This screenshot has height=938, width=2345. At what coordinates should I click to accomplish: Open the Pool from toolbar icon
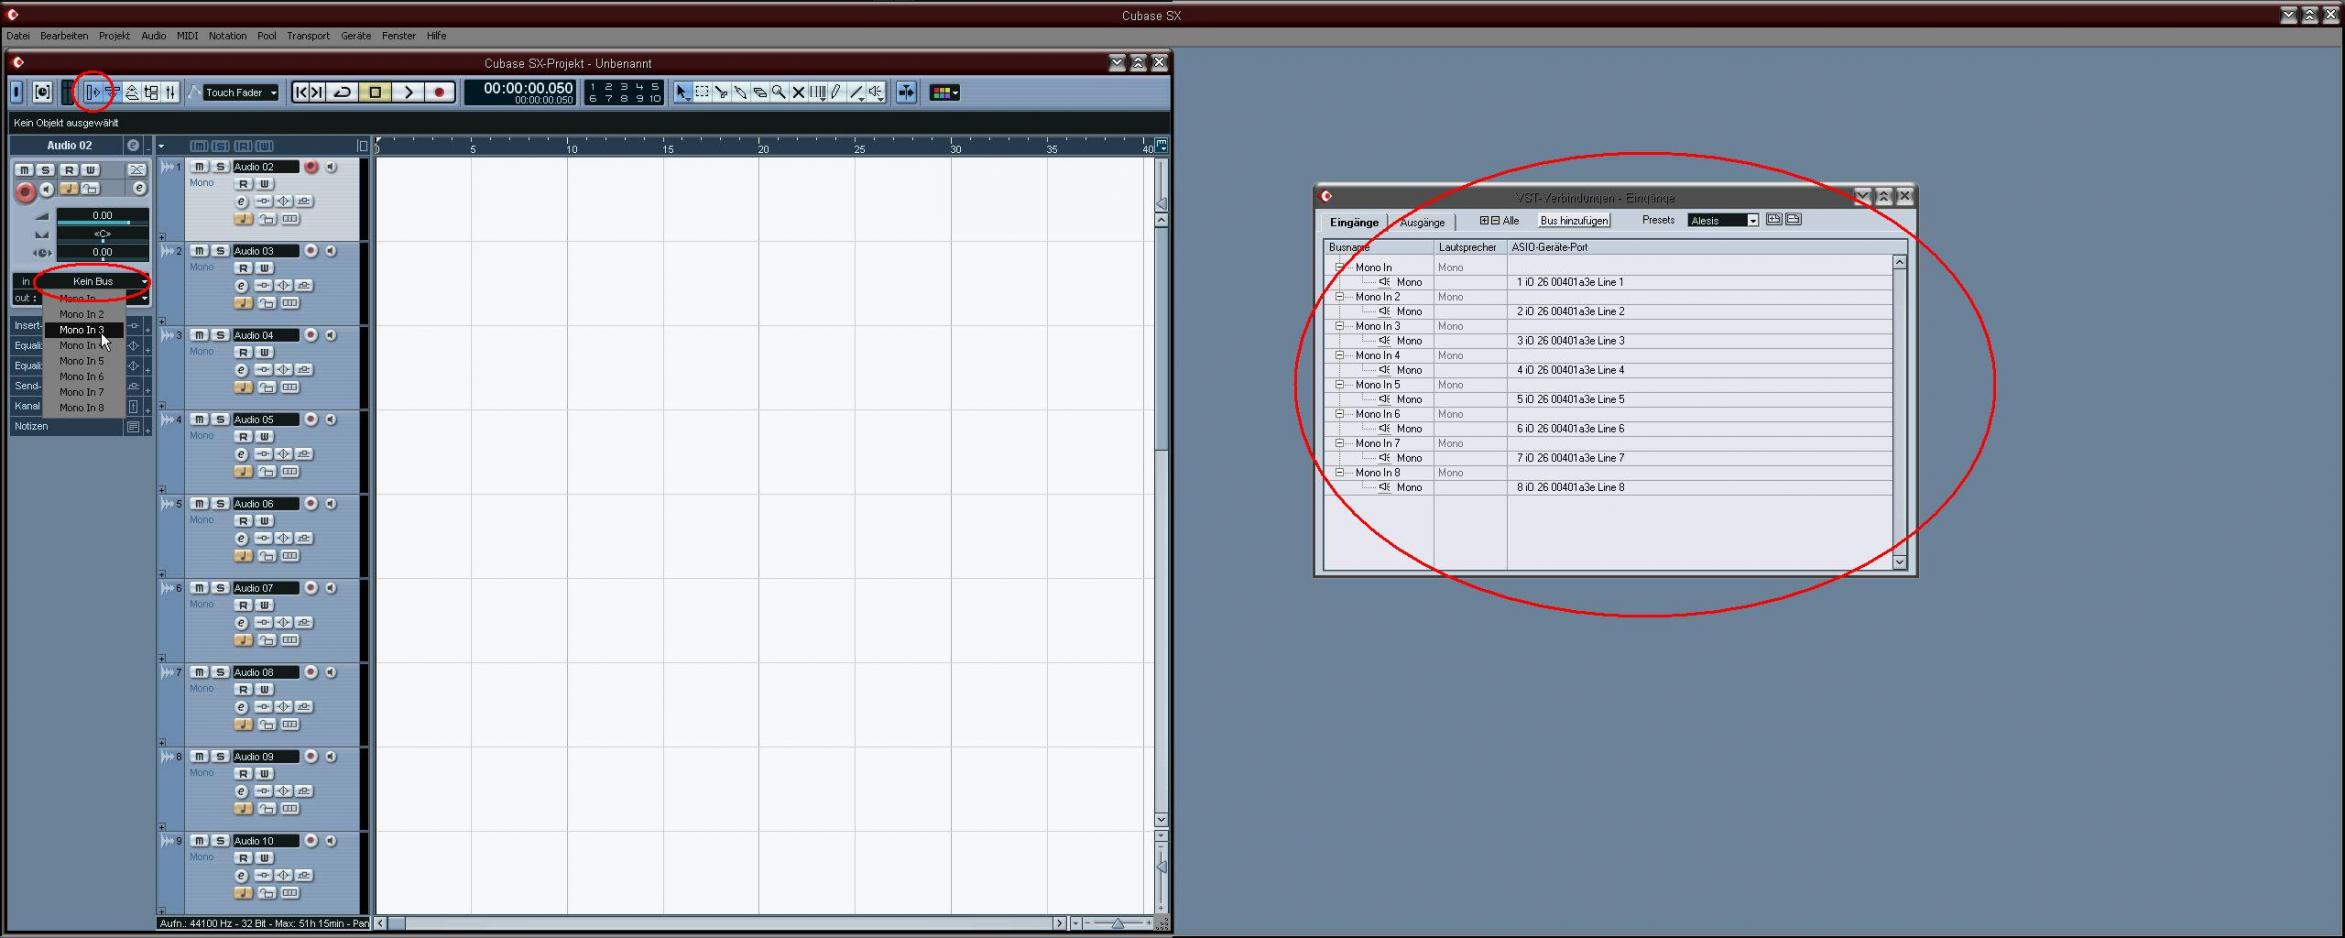click(x=151, y=92)
